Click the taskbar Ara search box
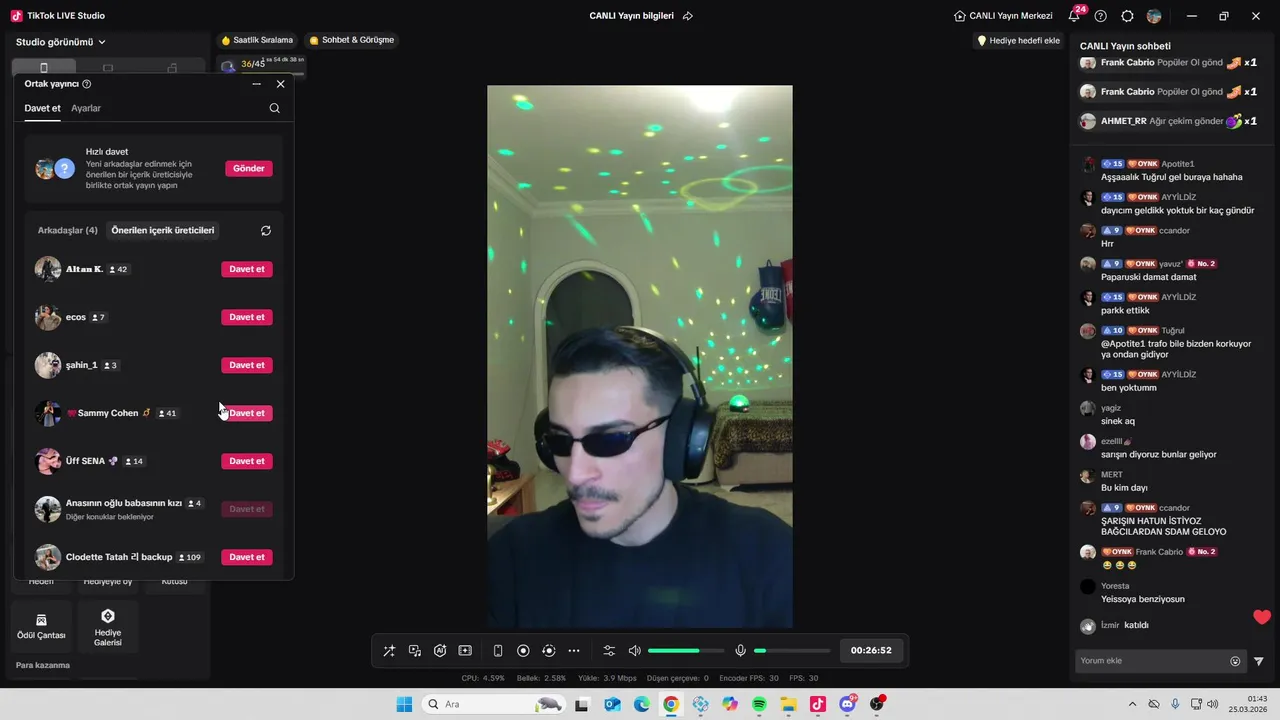 point(494,704)
